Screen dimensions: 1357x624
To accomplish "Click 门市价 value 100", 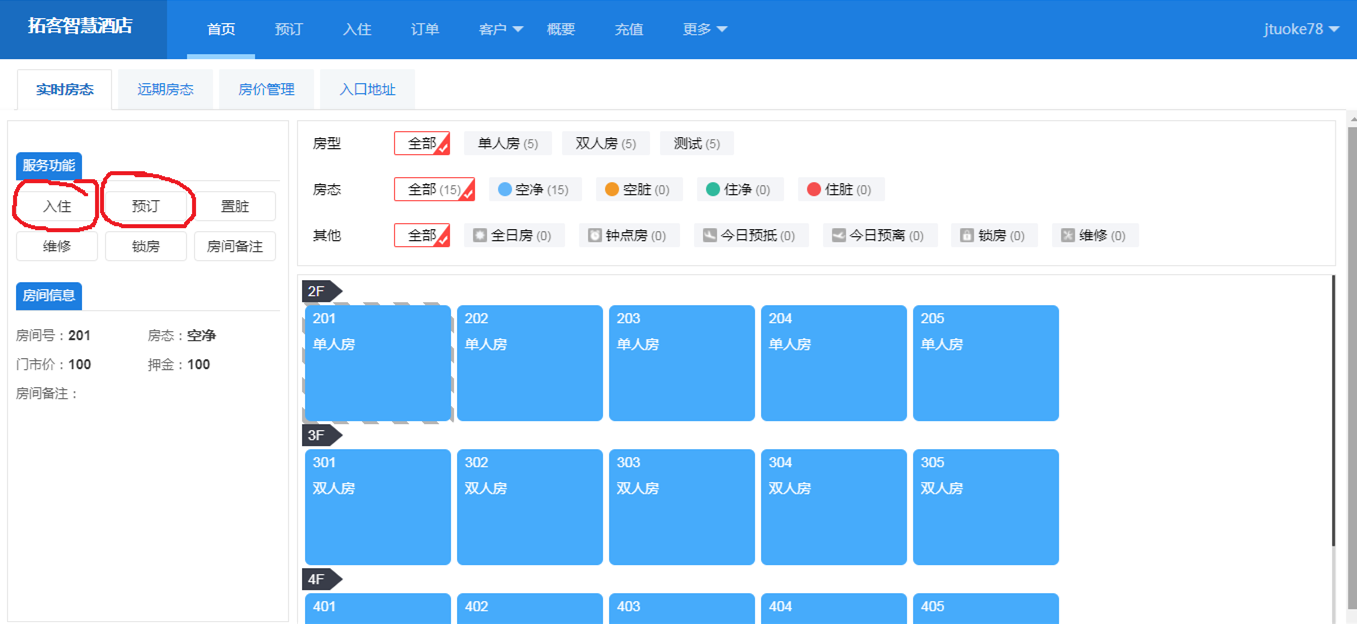I will coord(80,365).
